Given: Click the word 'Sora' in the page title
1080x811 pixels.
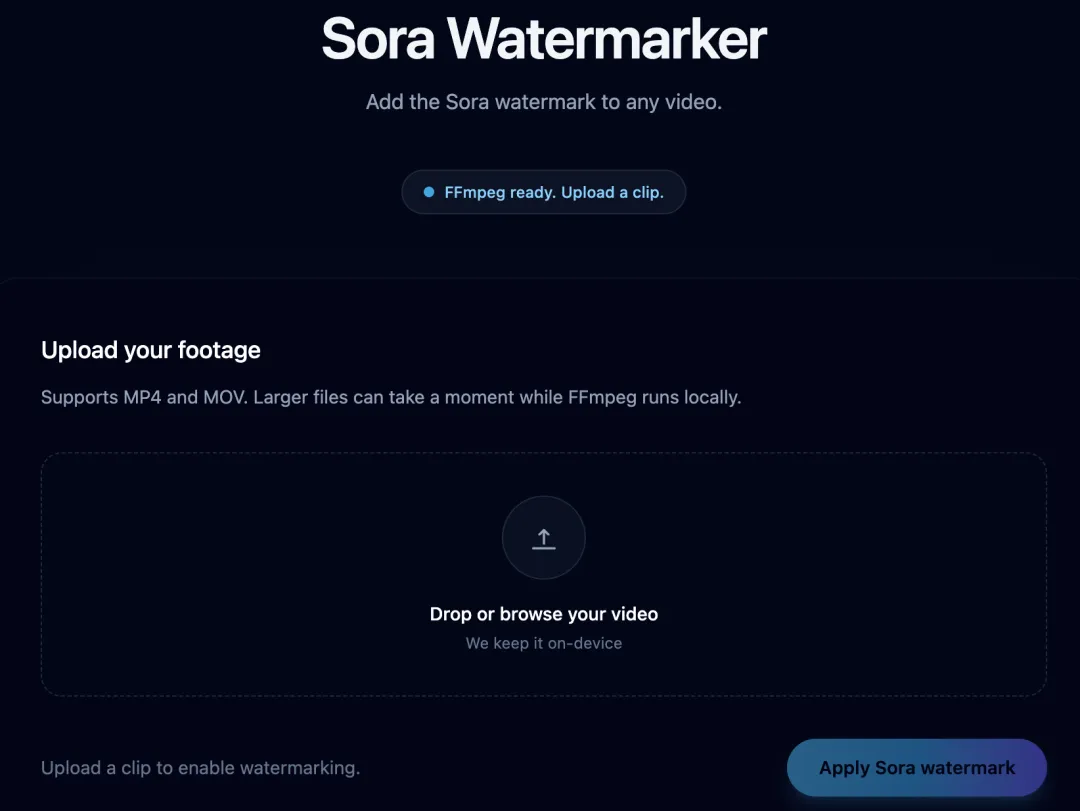Looking at the screenshot, I should 378,40.
